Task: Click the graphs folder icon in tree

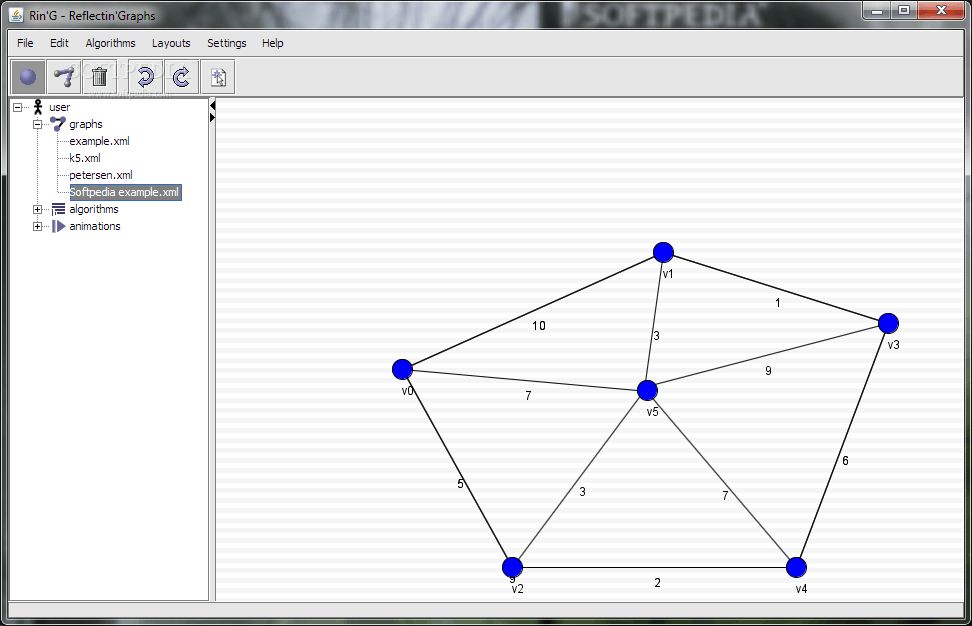Action: click(58, 124)
